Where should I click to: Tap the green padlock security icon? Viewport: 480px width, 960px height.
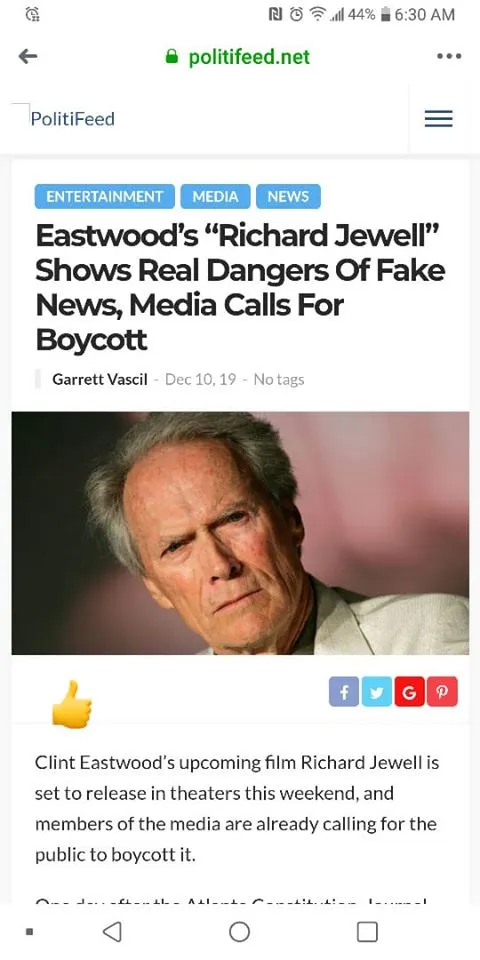pyautogui.click(x=173, y=57)
